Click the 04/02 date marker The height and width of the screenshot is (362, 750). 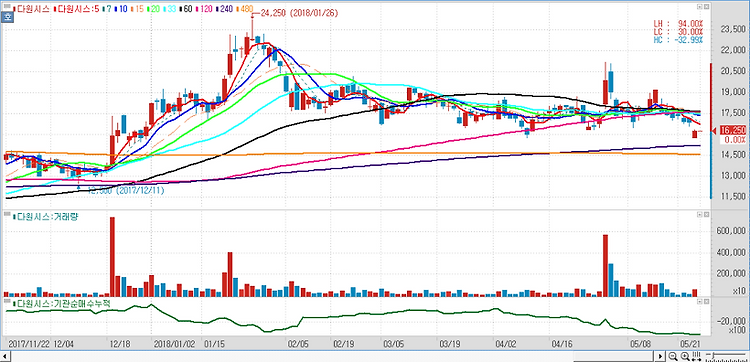click(x=506, y=344)
